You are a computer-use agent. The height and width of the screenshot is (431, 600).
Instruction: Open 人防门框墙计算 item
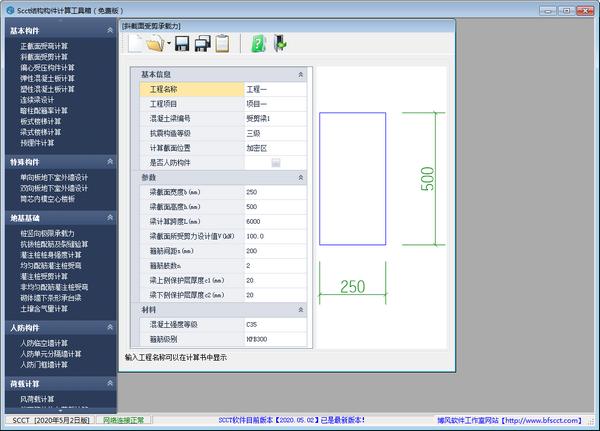tap(44, 365)
